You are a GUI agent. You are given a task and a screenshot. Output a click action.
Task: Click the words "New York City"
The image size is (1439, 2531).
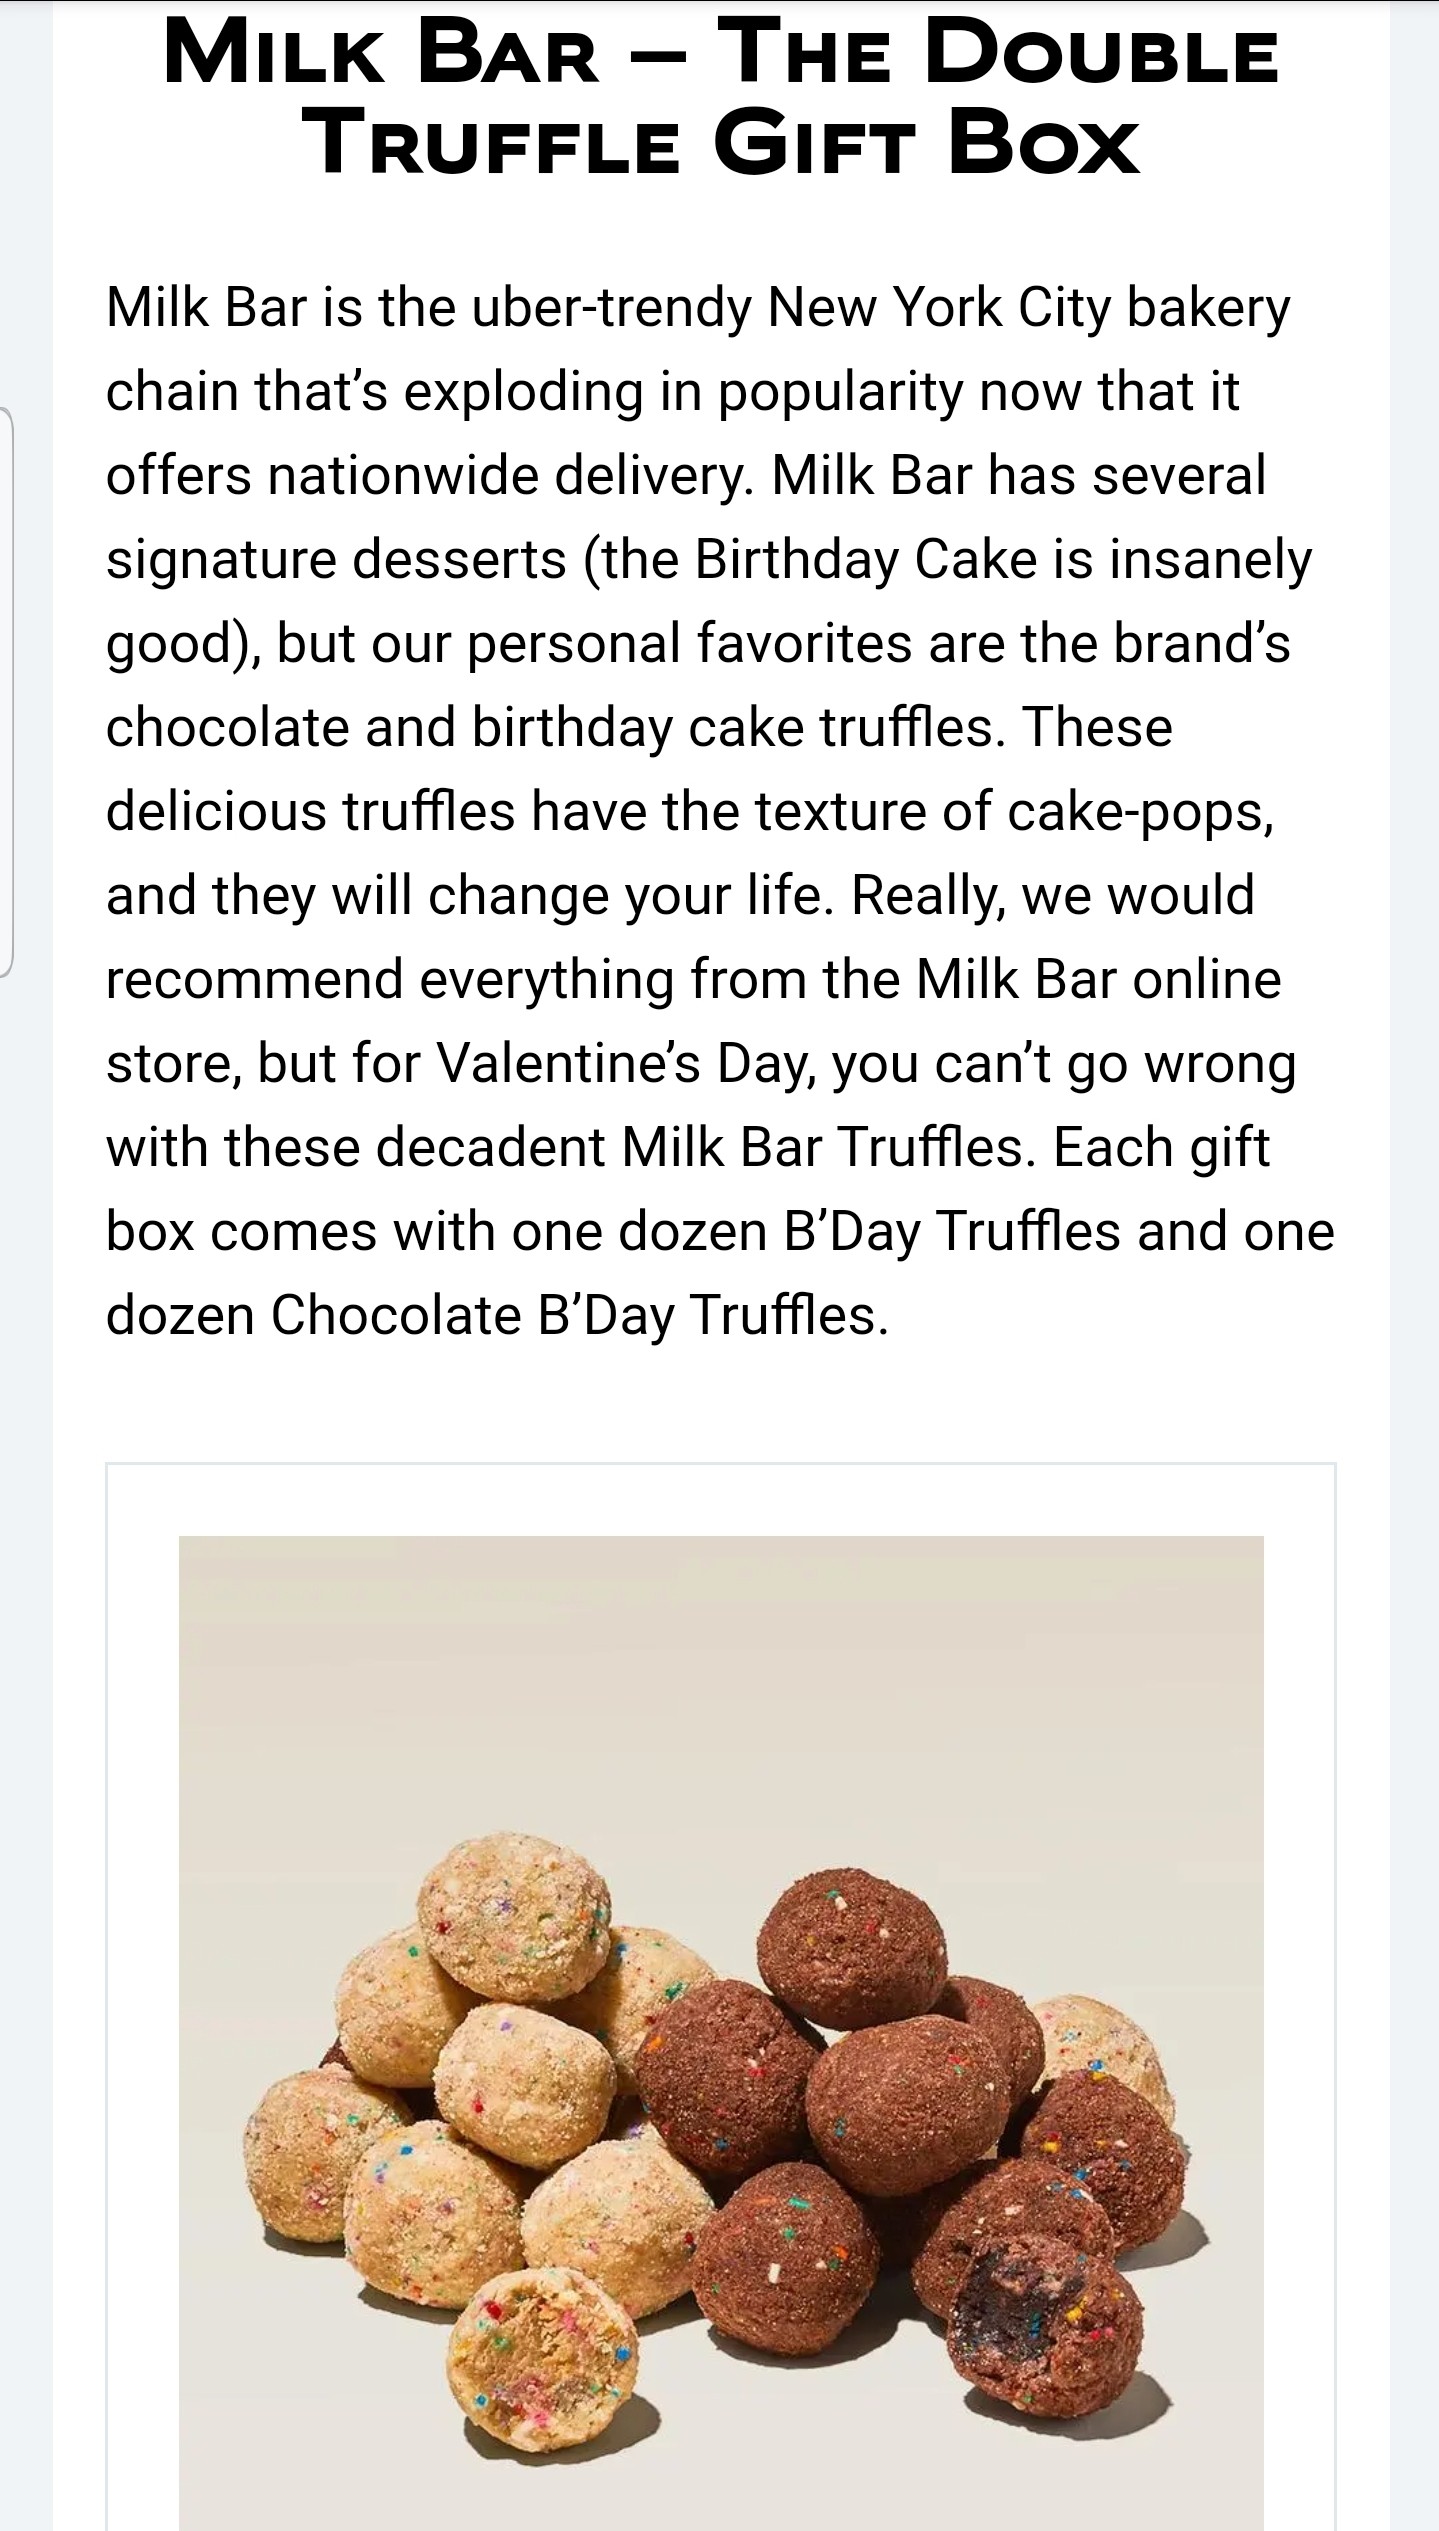[938, 307]
